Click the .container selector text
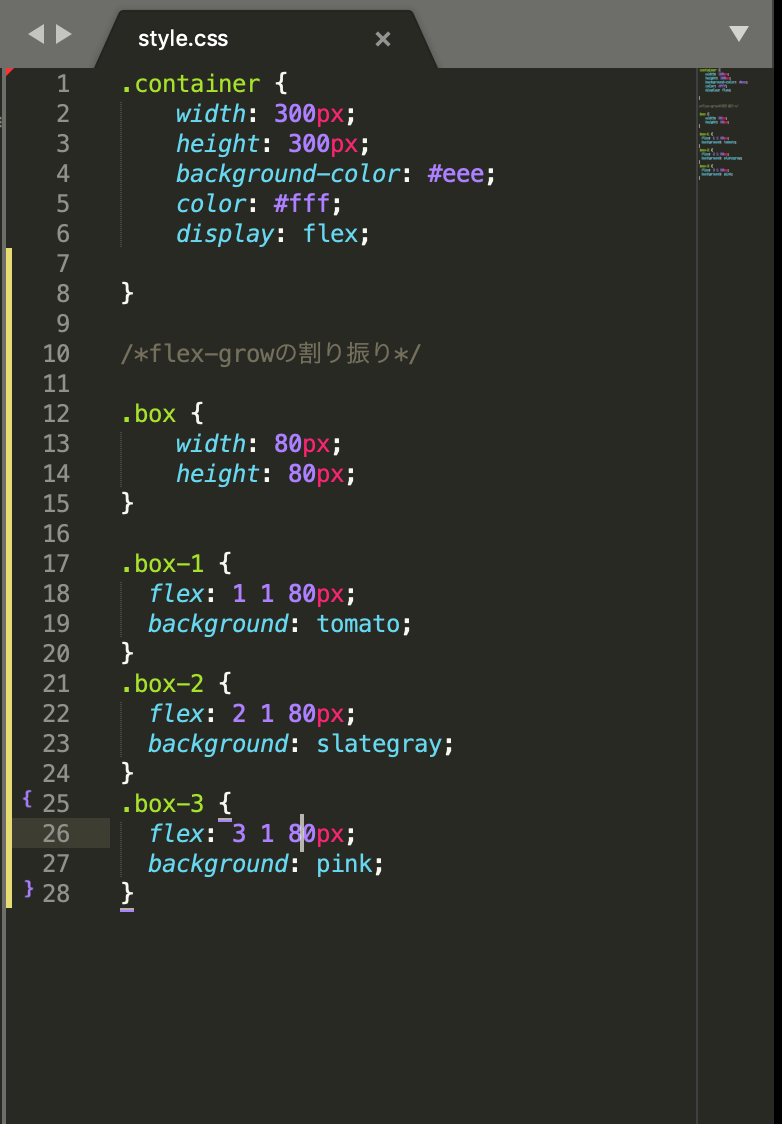 (191, 84)
